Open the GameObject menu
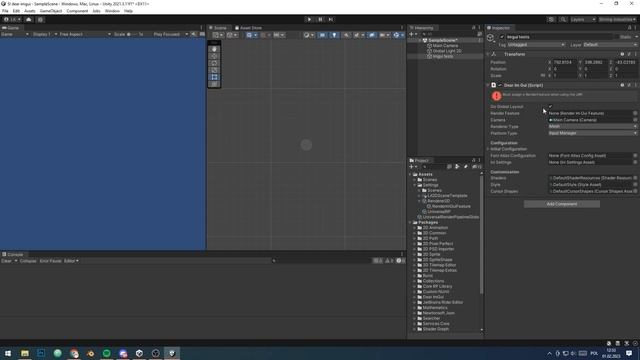This screenshot has height=360, width=640. point(51,11)
